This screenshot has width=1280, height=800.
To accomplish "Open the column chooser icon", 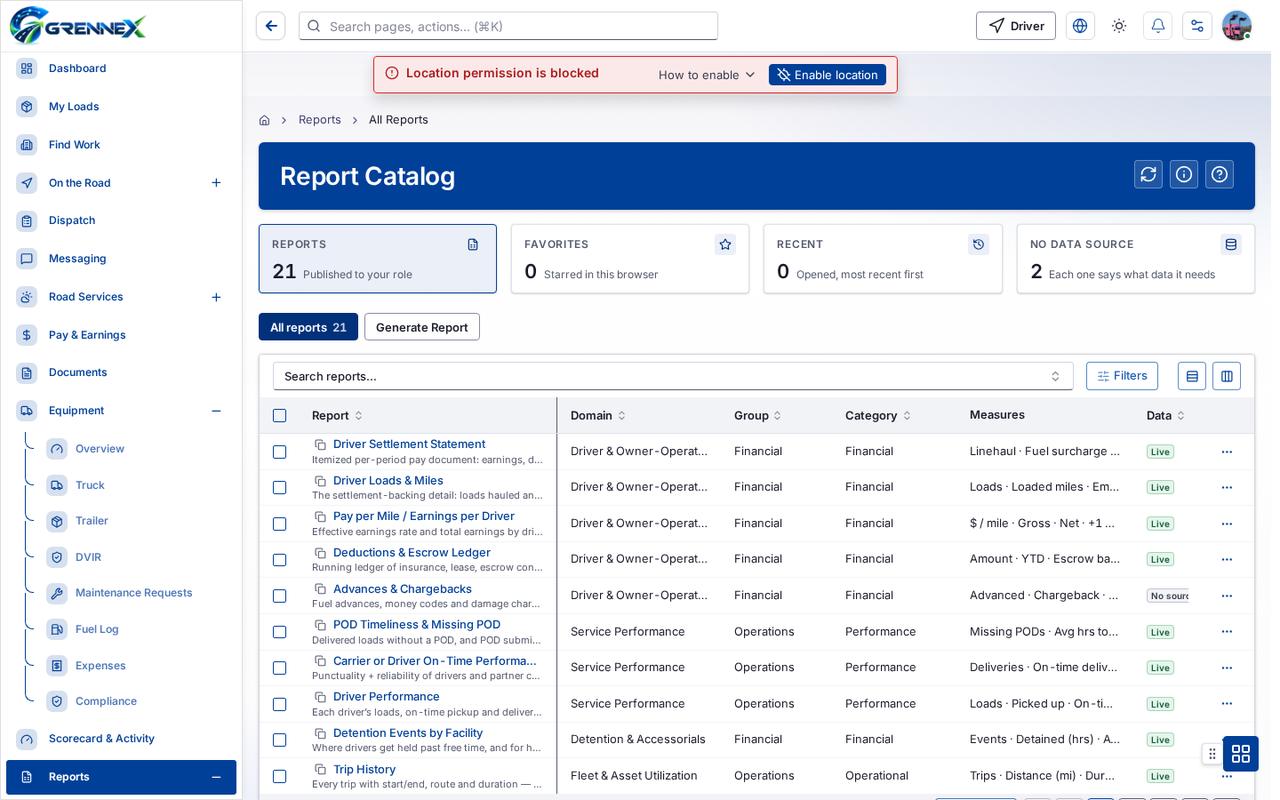I will (x=1227, y=376).
